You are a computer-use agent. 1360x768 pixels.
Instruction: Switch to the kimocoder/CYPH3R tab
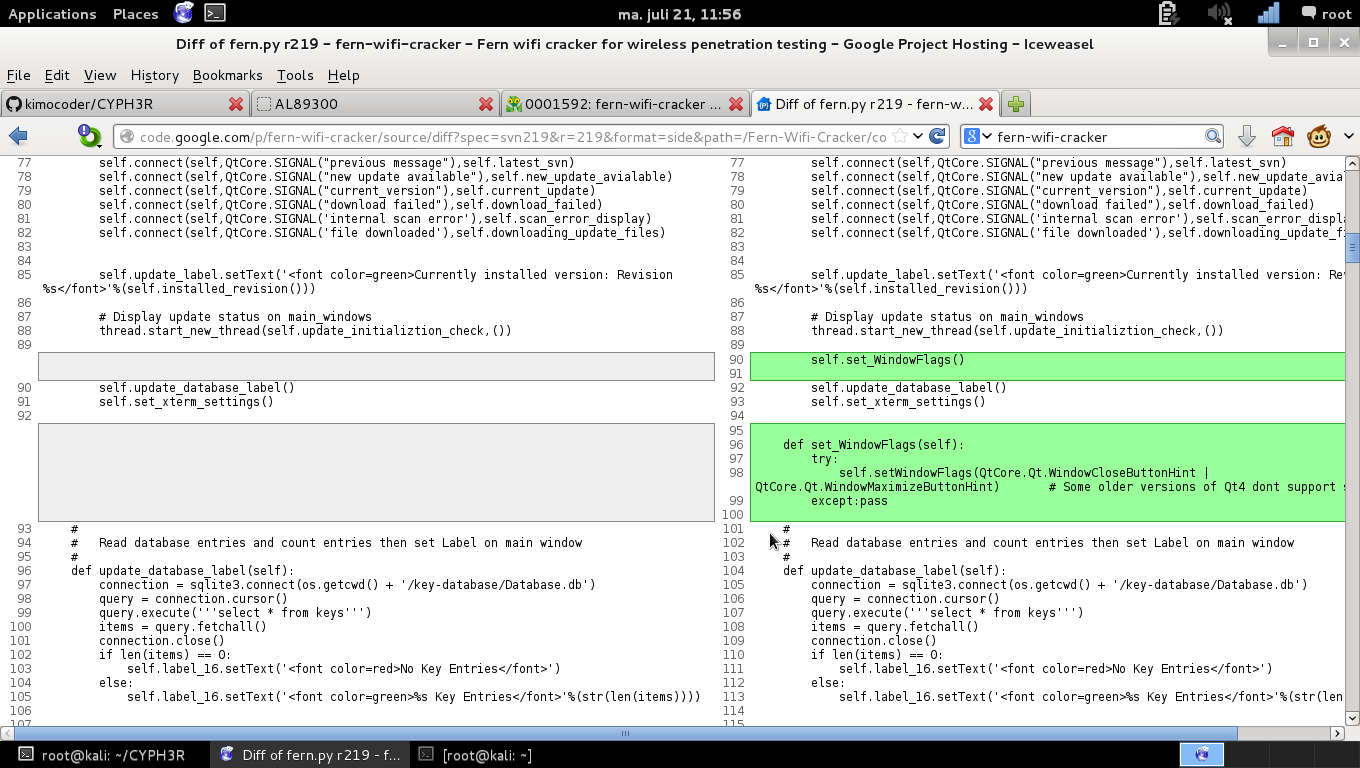[x=115, y=104]
